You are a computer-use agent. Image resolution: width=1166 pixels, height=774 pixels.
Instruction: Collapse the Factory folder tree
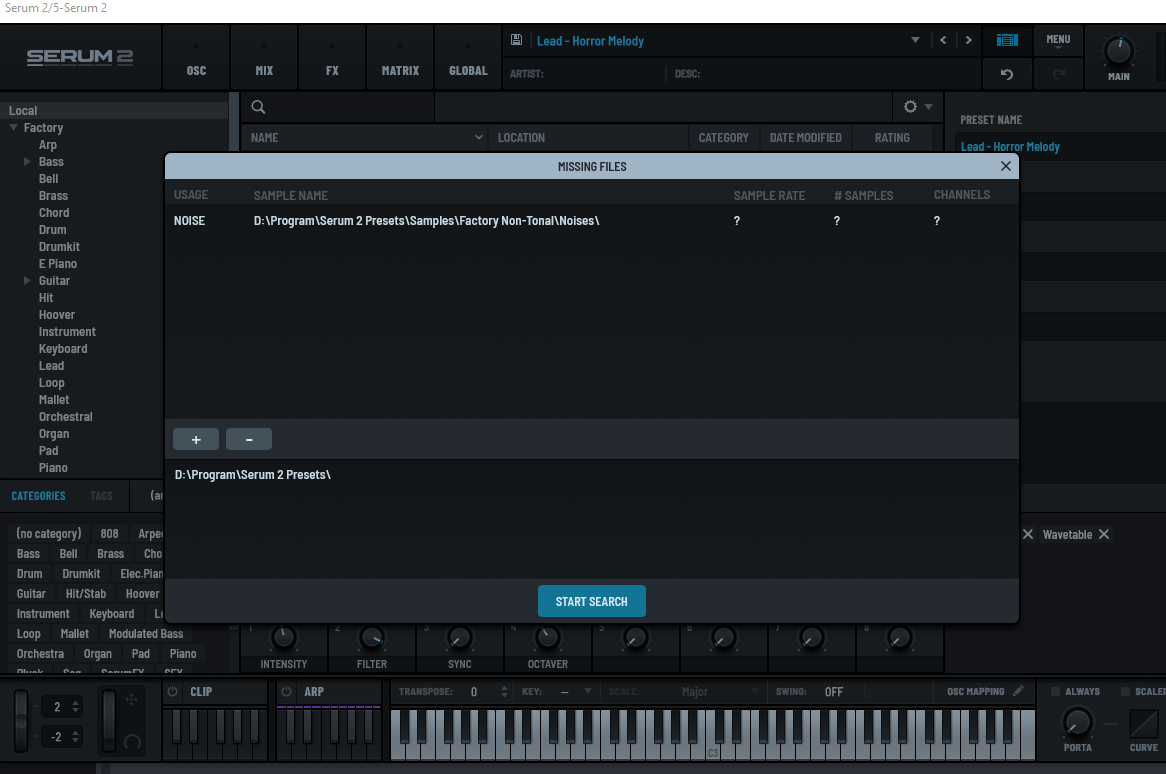(13, 128)
